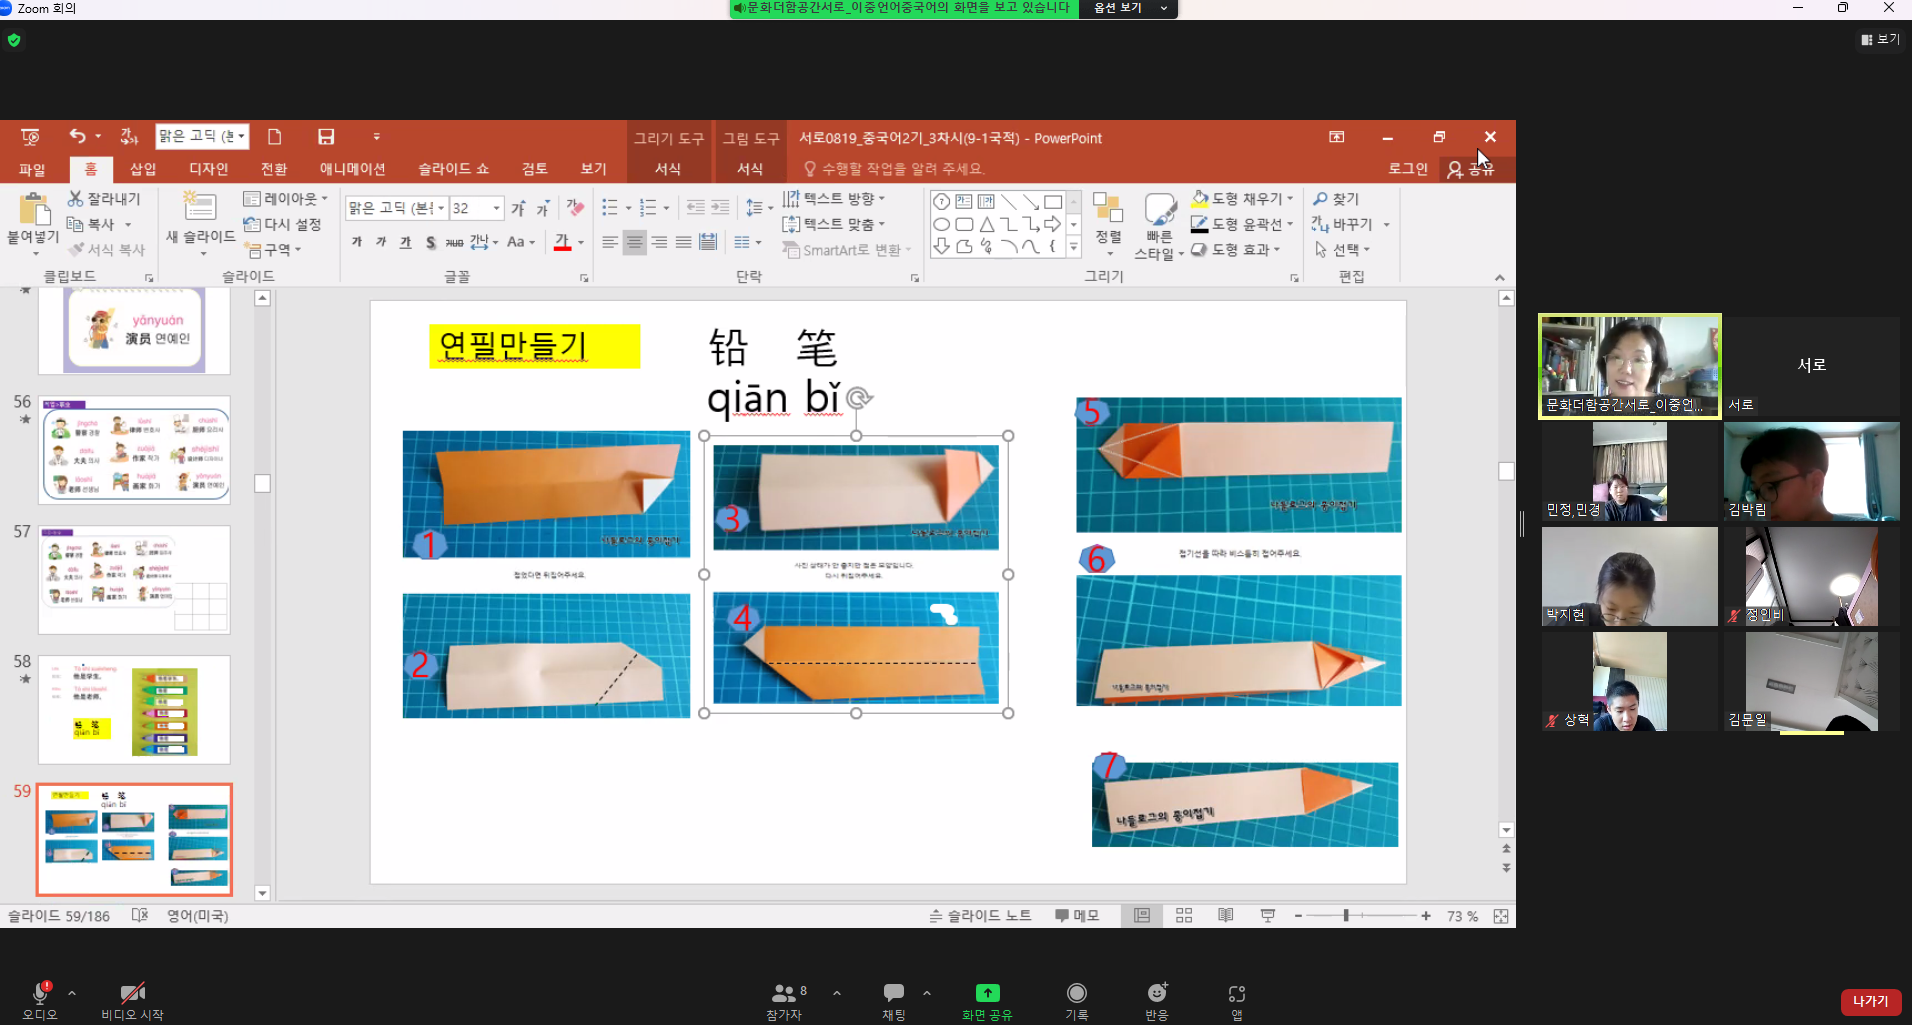The height and width of the screenshot is (1025, 1912).
Task: Click the Slide Sorter view icon
Action: tap(1184, 916)
